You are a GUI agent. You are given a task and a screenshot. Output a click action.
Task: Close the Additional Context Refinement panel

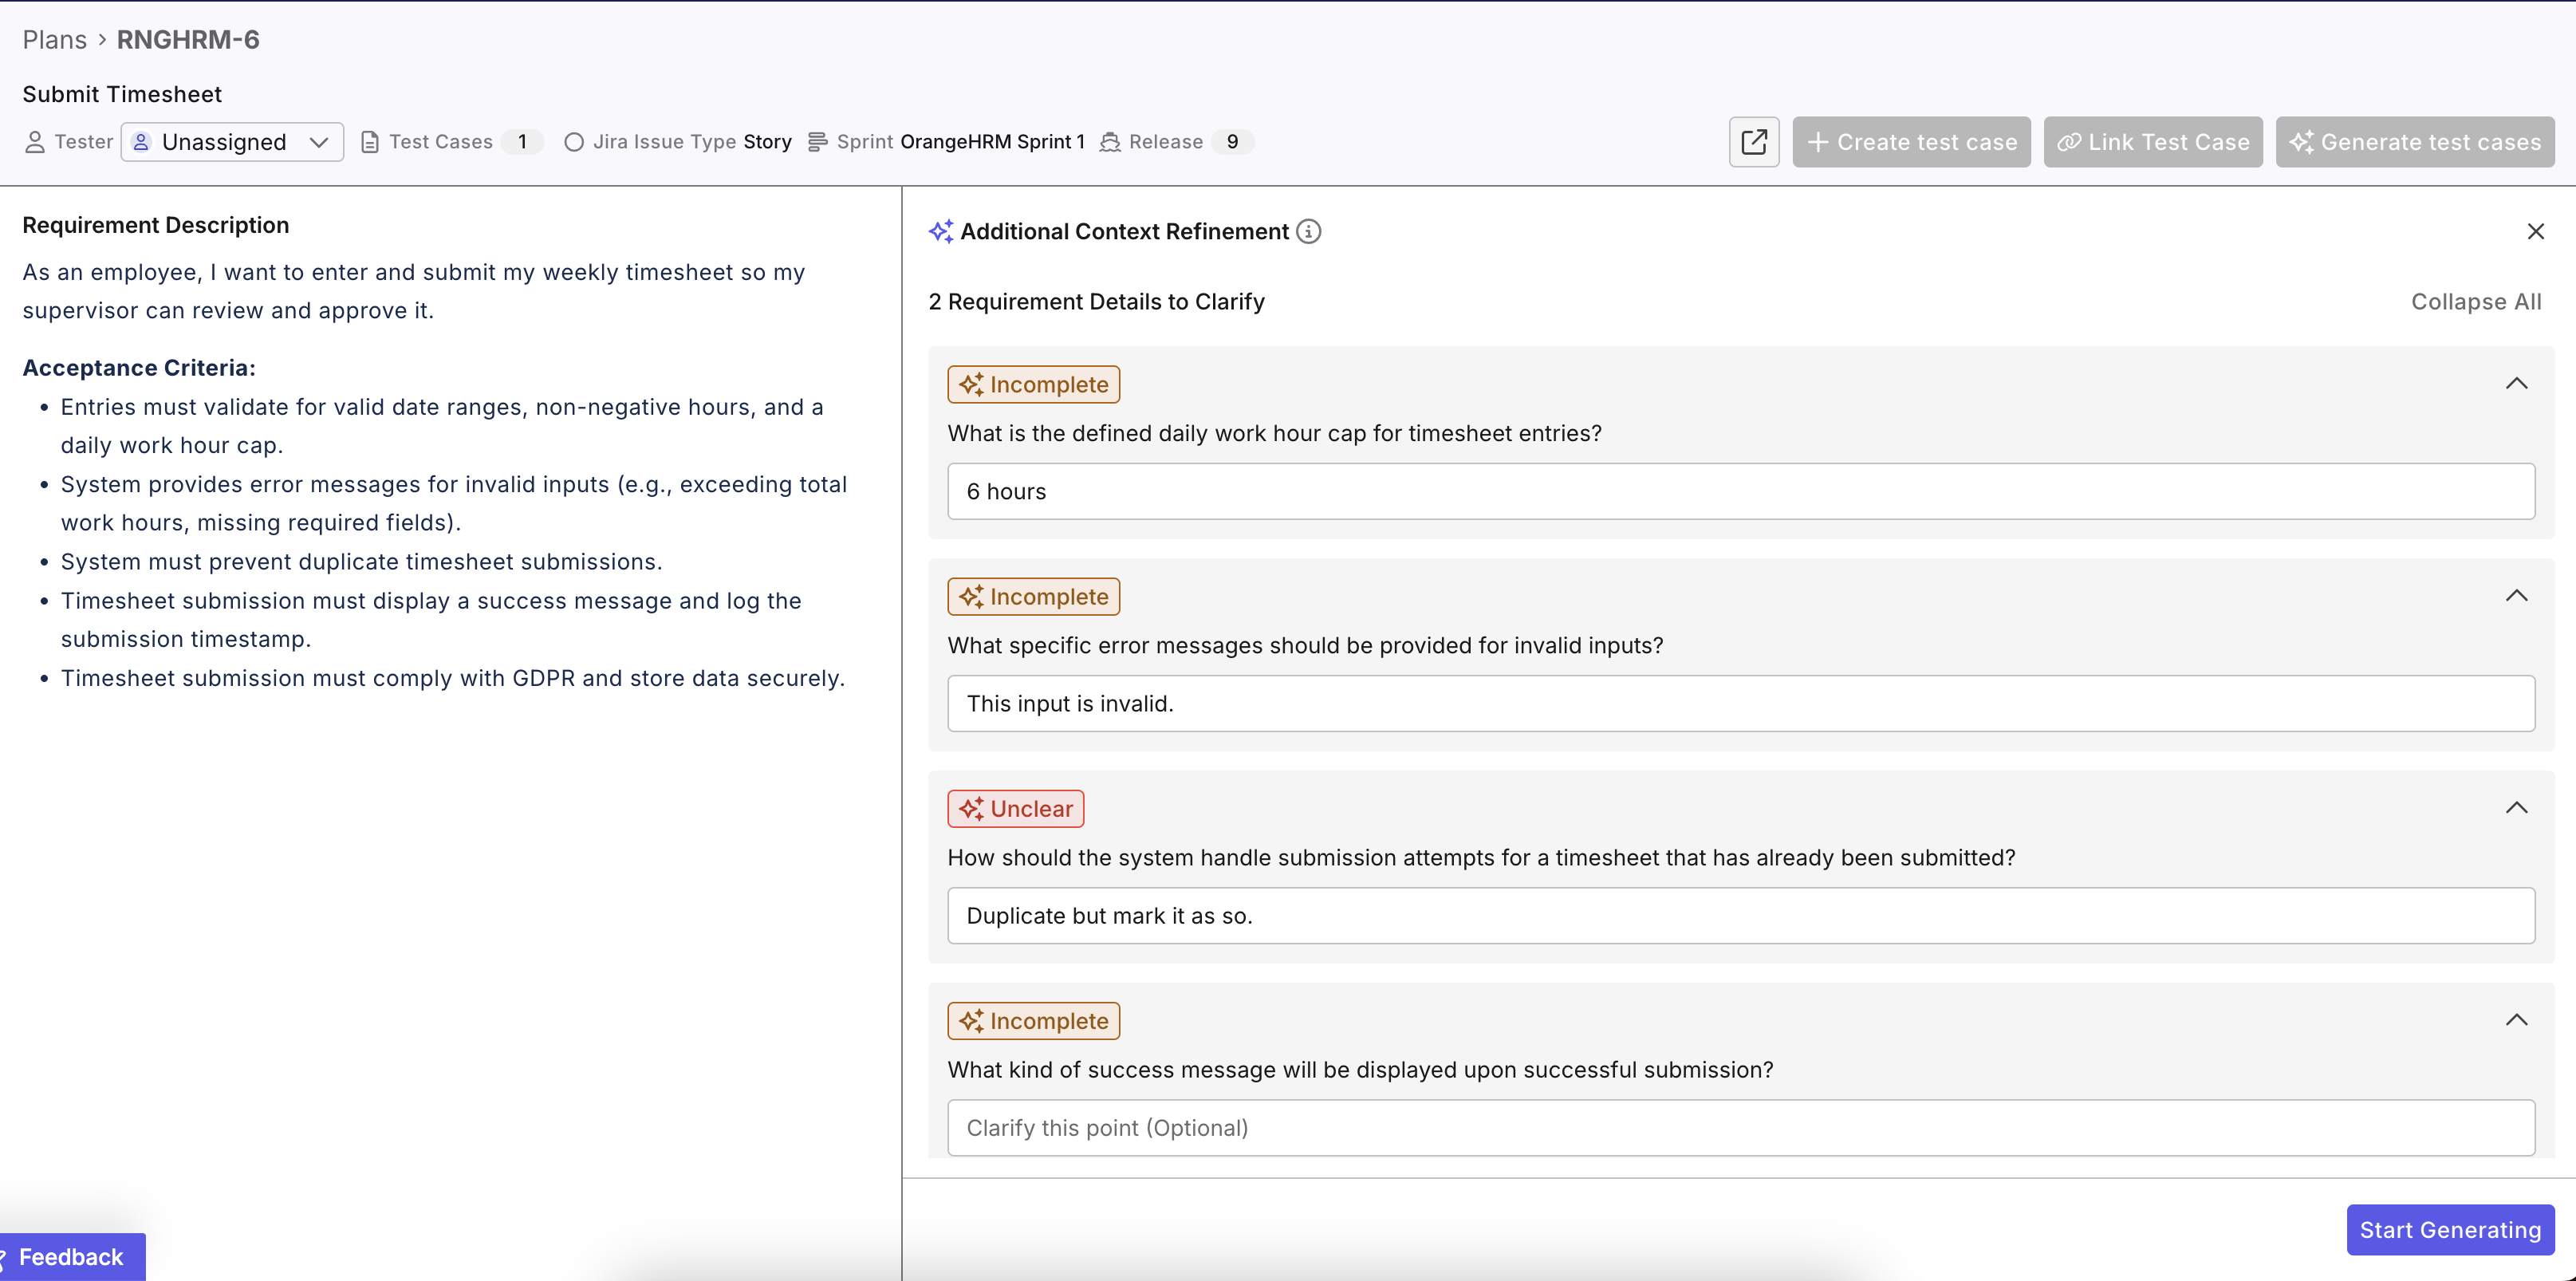2536,231
